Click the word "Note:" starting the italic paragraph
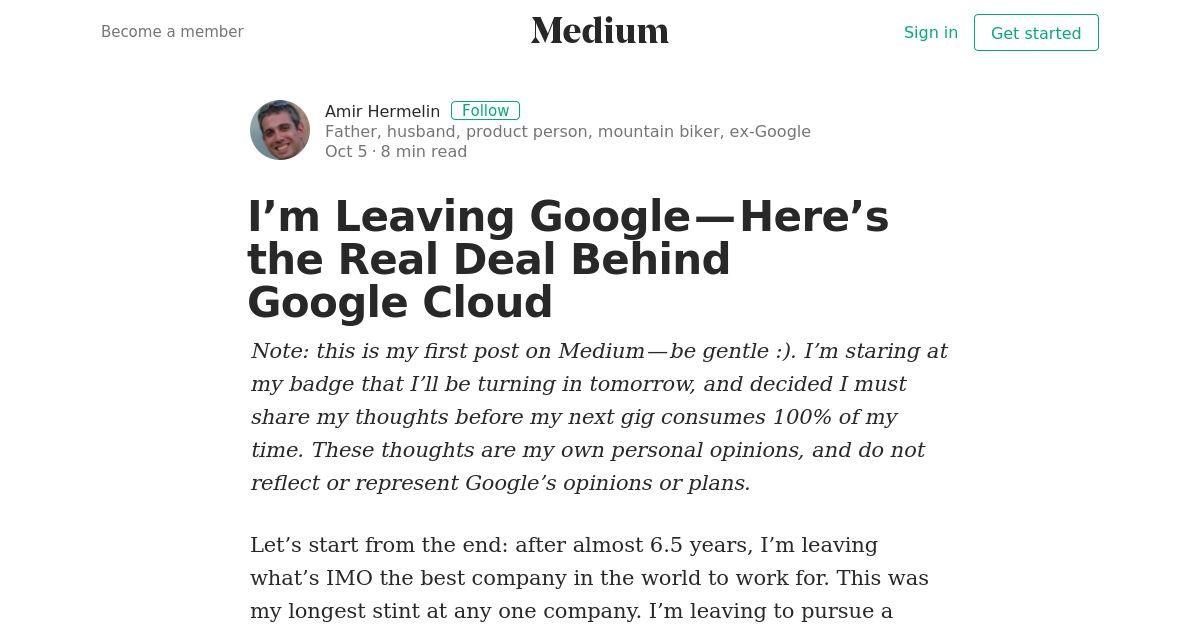Viewport: 1200px width, 630px height. [x=280, y=351]
